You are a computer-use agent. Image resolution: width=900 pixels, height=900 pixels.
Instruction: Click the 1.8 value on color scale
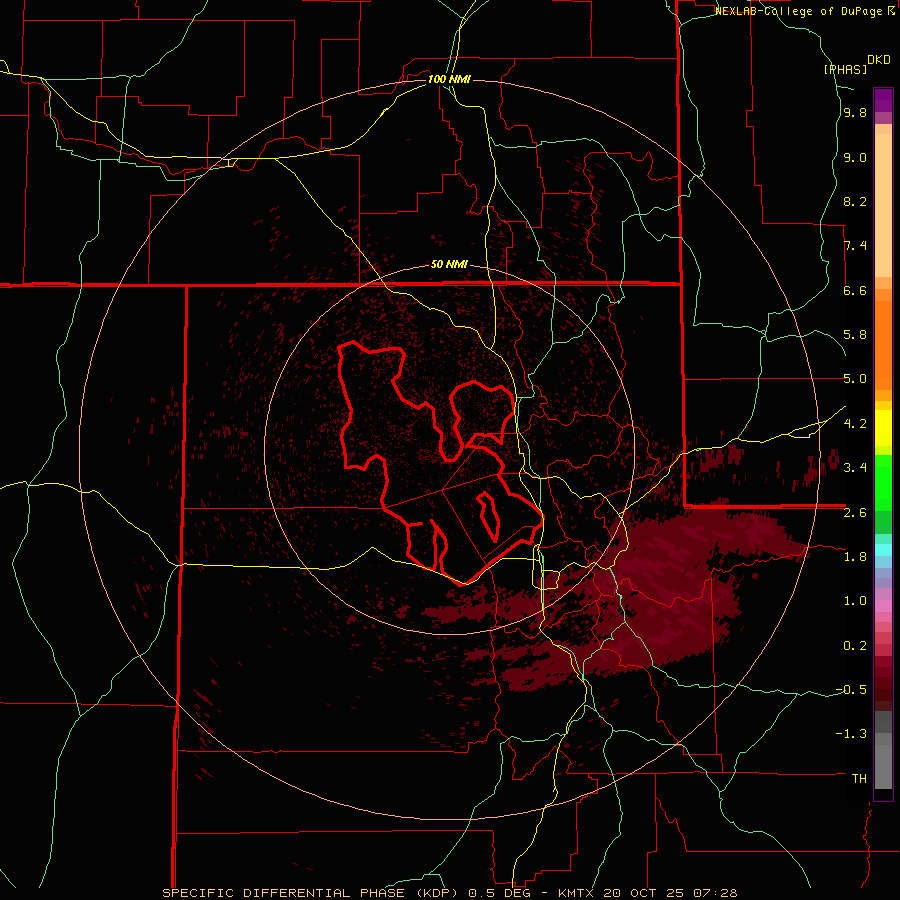coord(855,557)
